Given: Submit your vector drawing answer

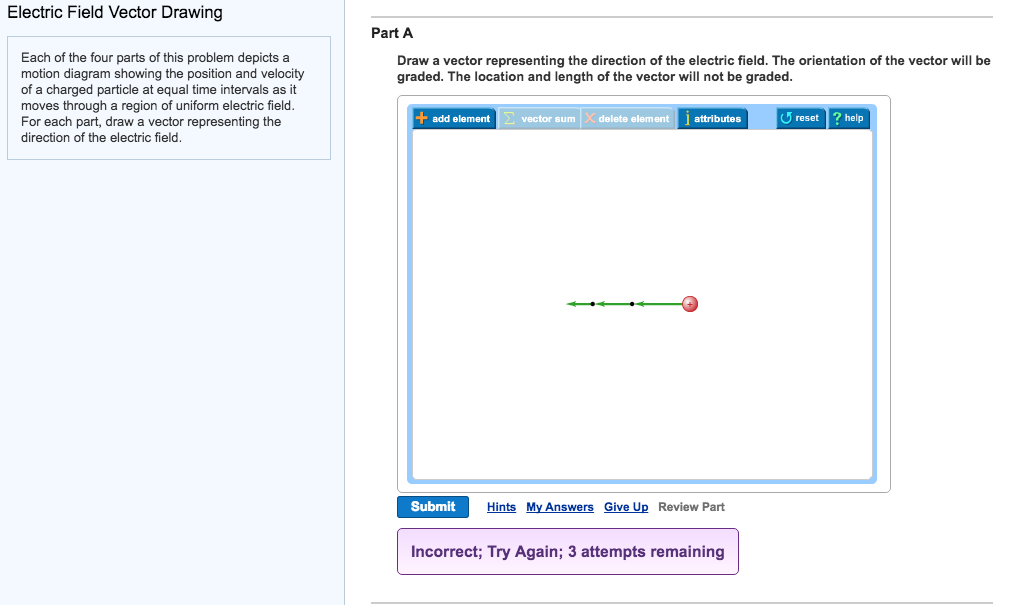Looking at the screenshot, I should tap(433, 507).
